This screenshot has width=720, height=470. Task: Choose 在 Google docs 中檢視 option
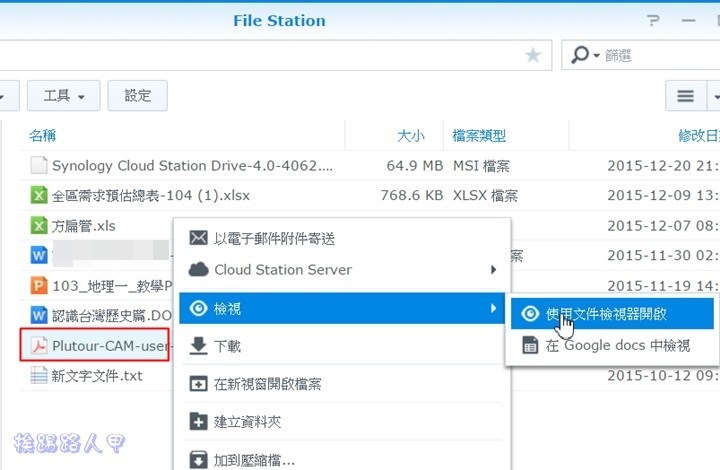[x=617, y=346]
